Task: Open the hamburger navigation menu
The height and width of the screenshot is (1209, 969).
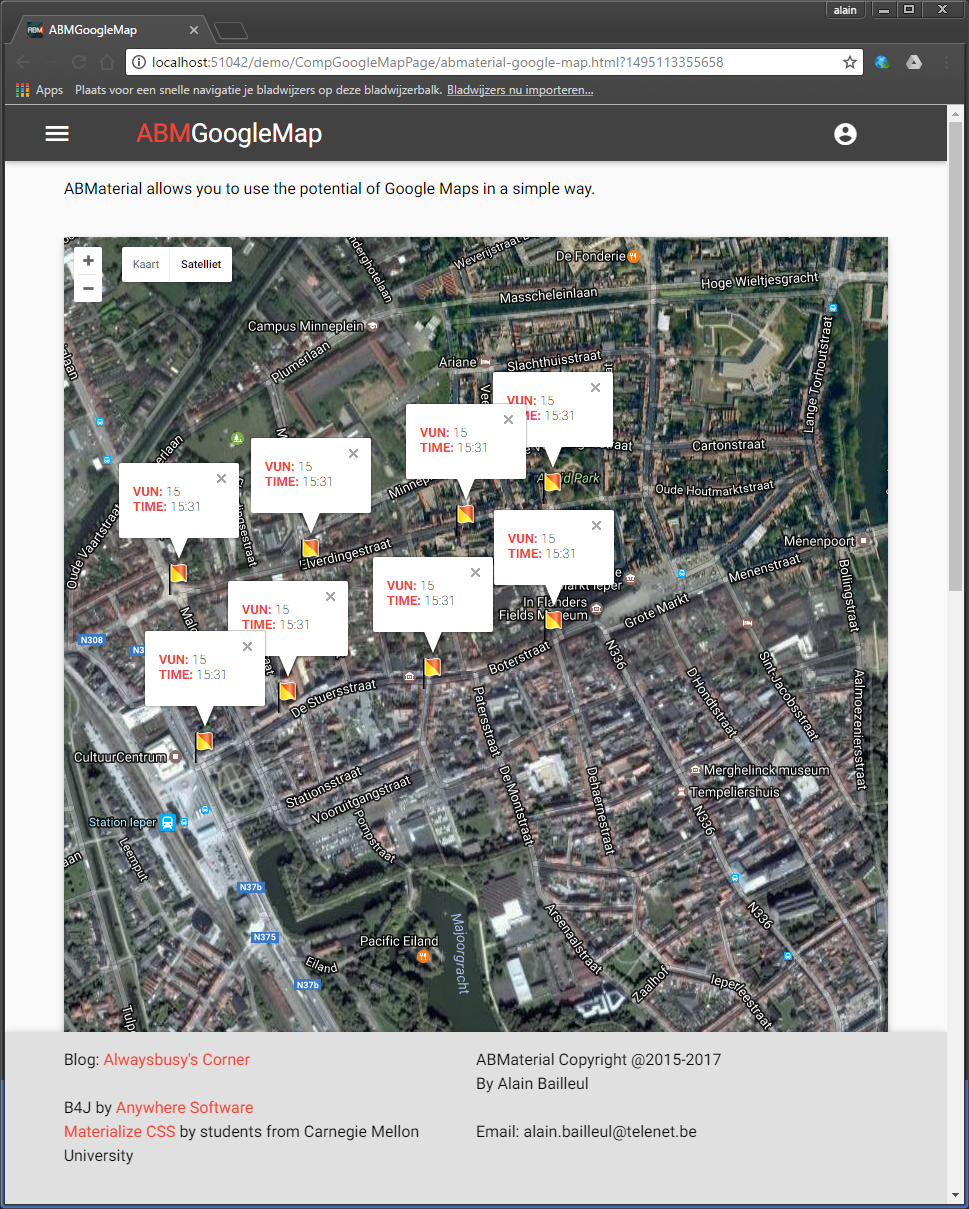Action: click(x=57, y=134)
